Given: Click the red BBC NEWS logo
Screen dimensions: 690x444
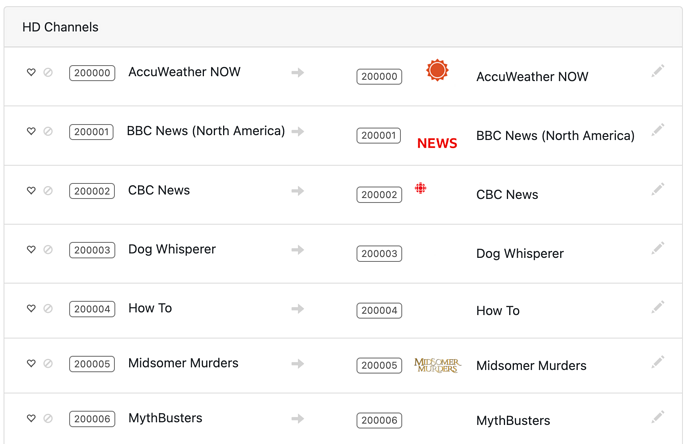Looking at the screenshot, I should pos(437,143).
